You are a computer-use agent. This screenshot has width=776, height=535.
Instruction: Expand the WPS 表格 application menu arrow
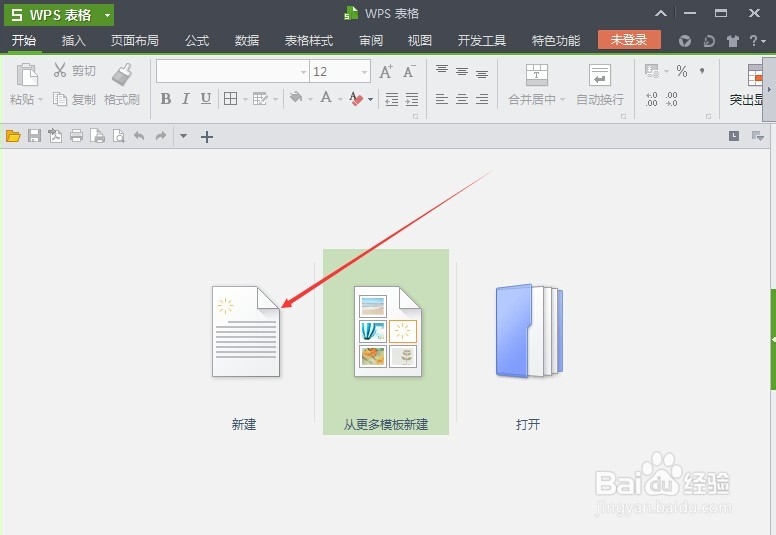coord(107,15)
